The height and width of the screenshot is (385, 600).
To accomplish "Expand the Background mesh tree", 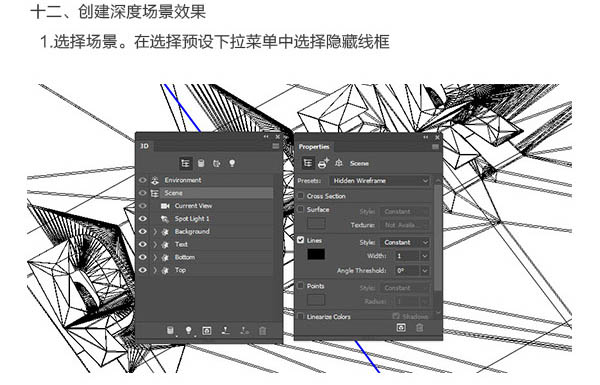I will tap(155, 232).
